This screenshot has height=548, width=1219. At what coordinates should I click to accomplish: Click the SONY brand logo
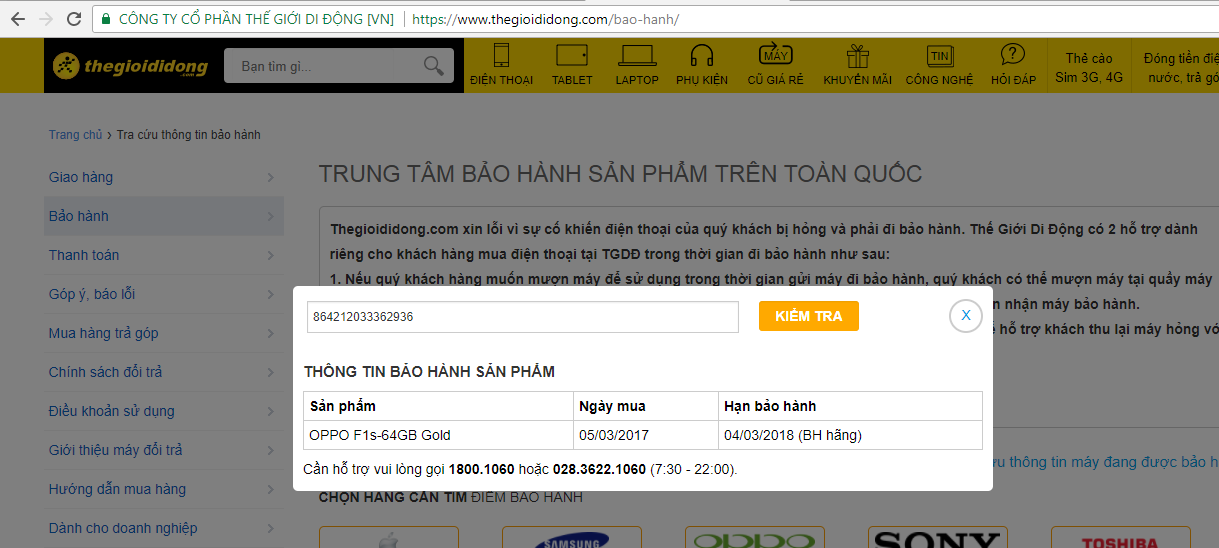tap(936, 538)
